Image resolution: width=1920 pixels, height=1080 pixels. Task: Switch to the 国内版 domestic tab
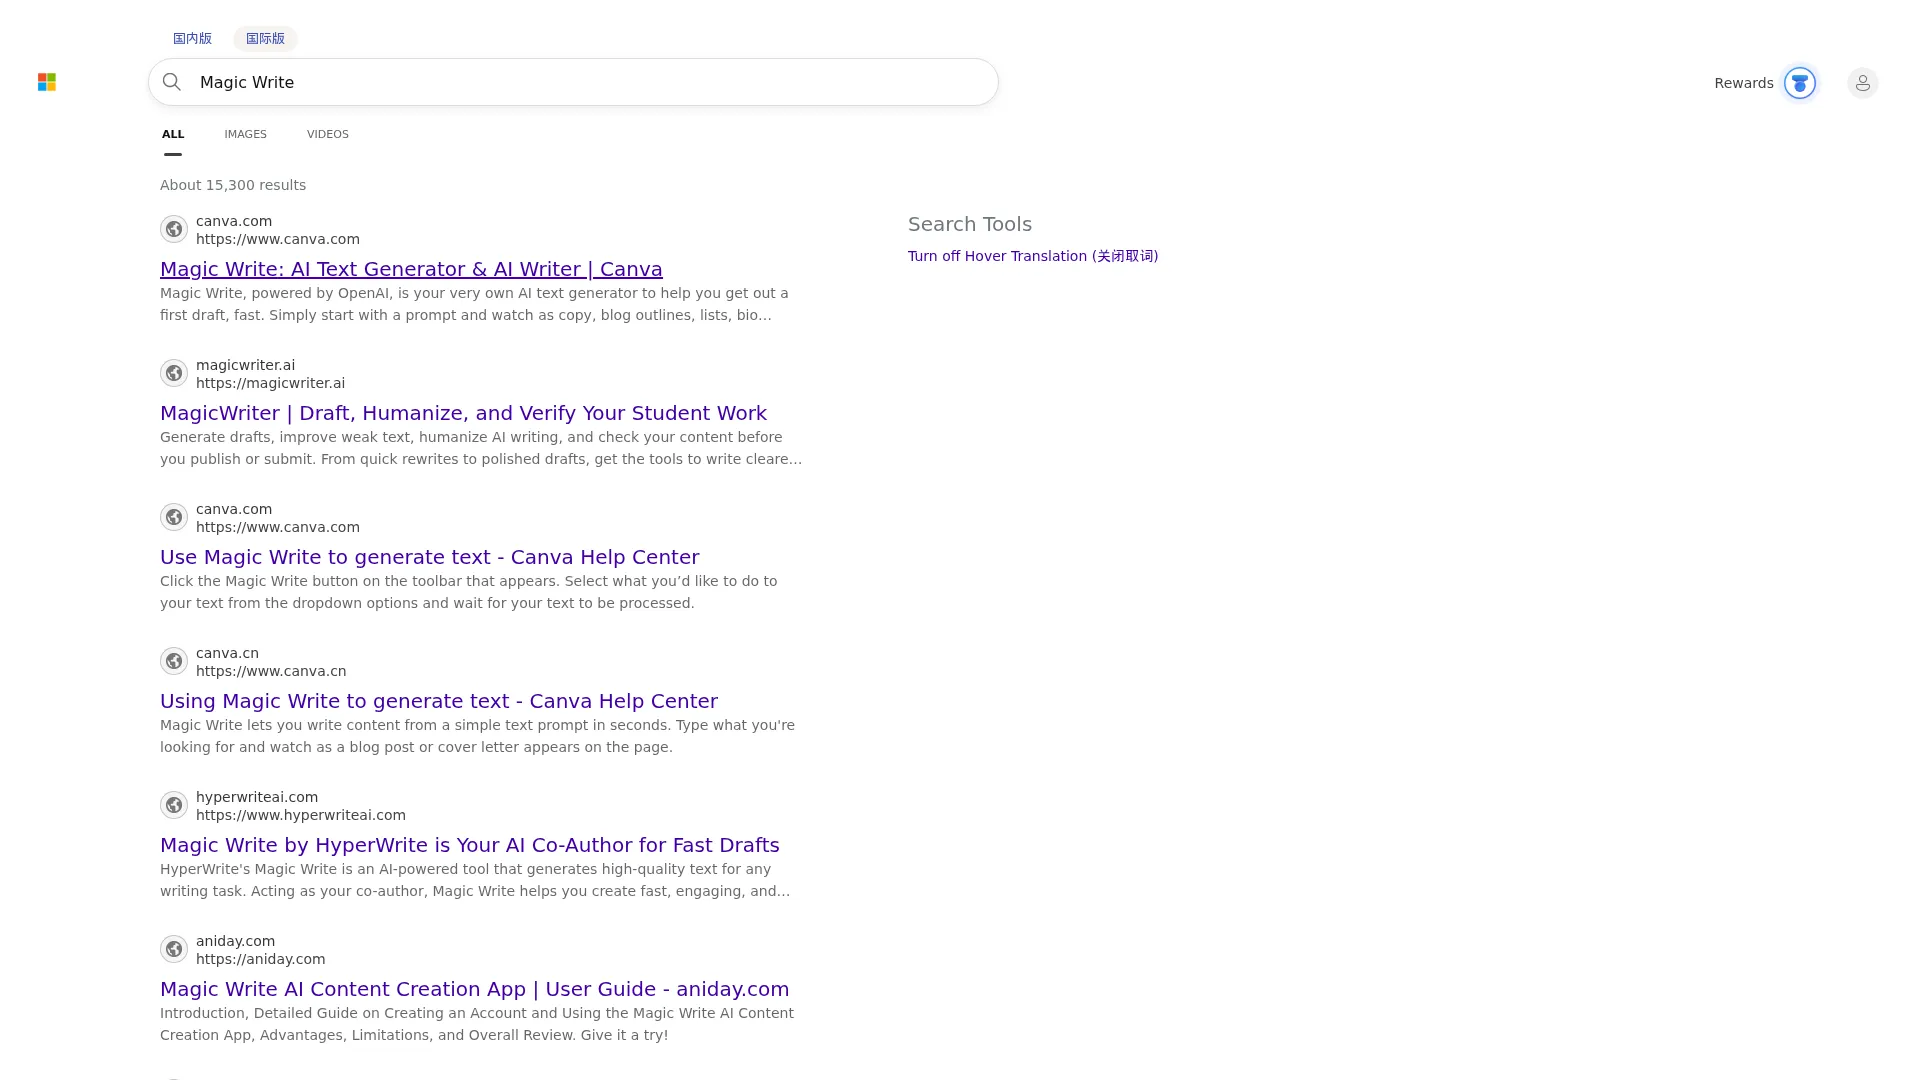pos(192,38)
